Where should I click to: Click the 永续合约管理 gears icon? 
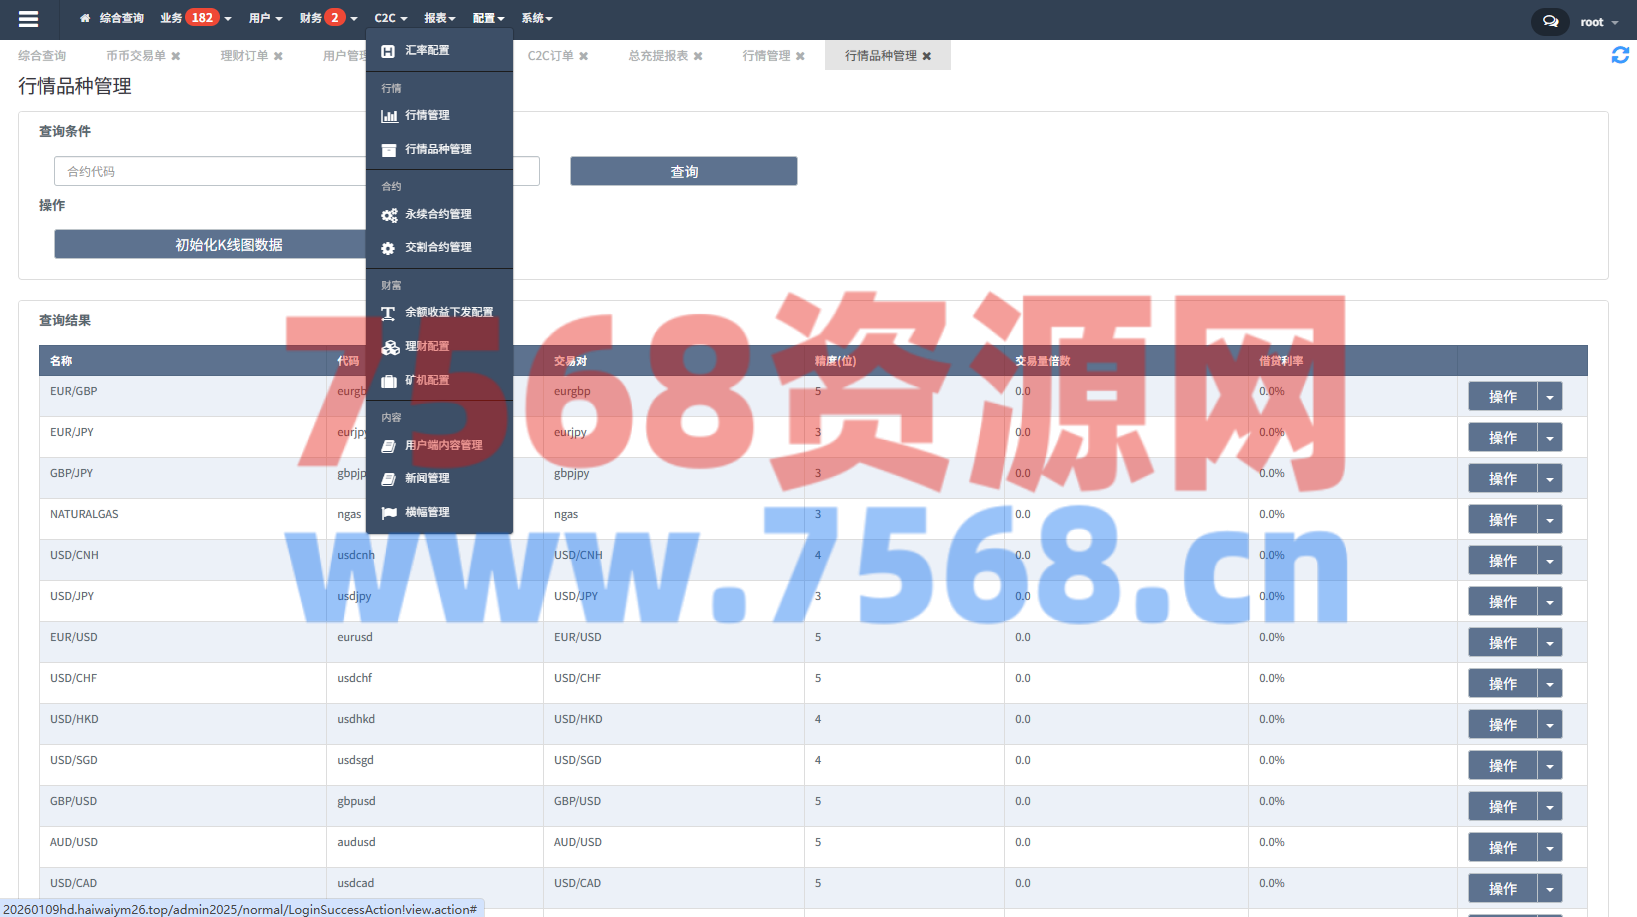[389, 215]
